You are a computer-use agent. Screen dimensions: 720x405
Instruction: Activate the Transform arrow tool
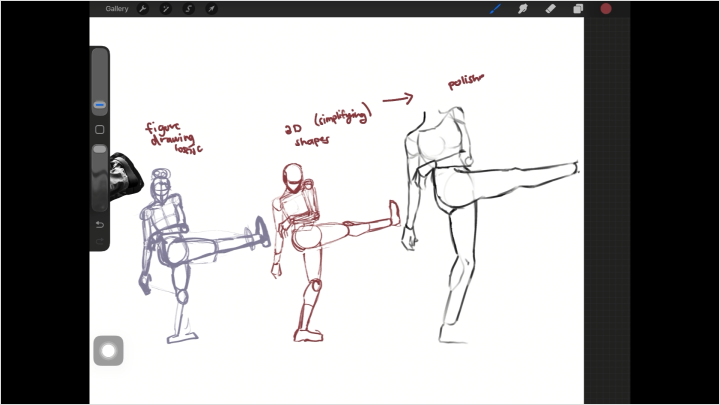point(211,9)
